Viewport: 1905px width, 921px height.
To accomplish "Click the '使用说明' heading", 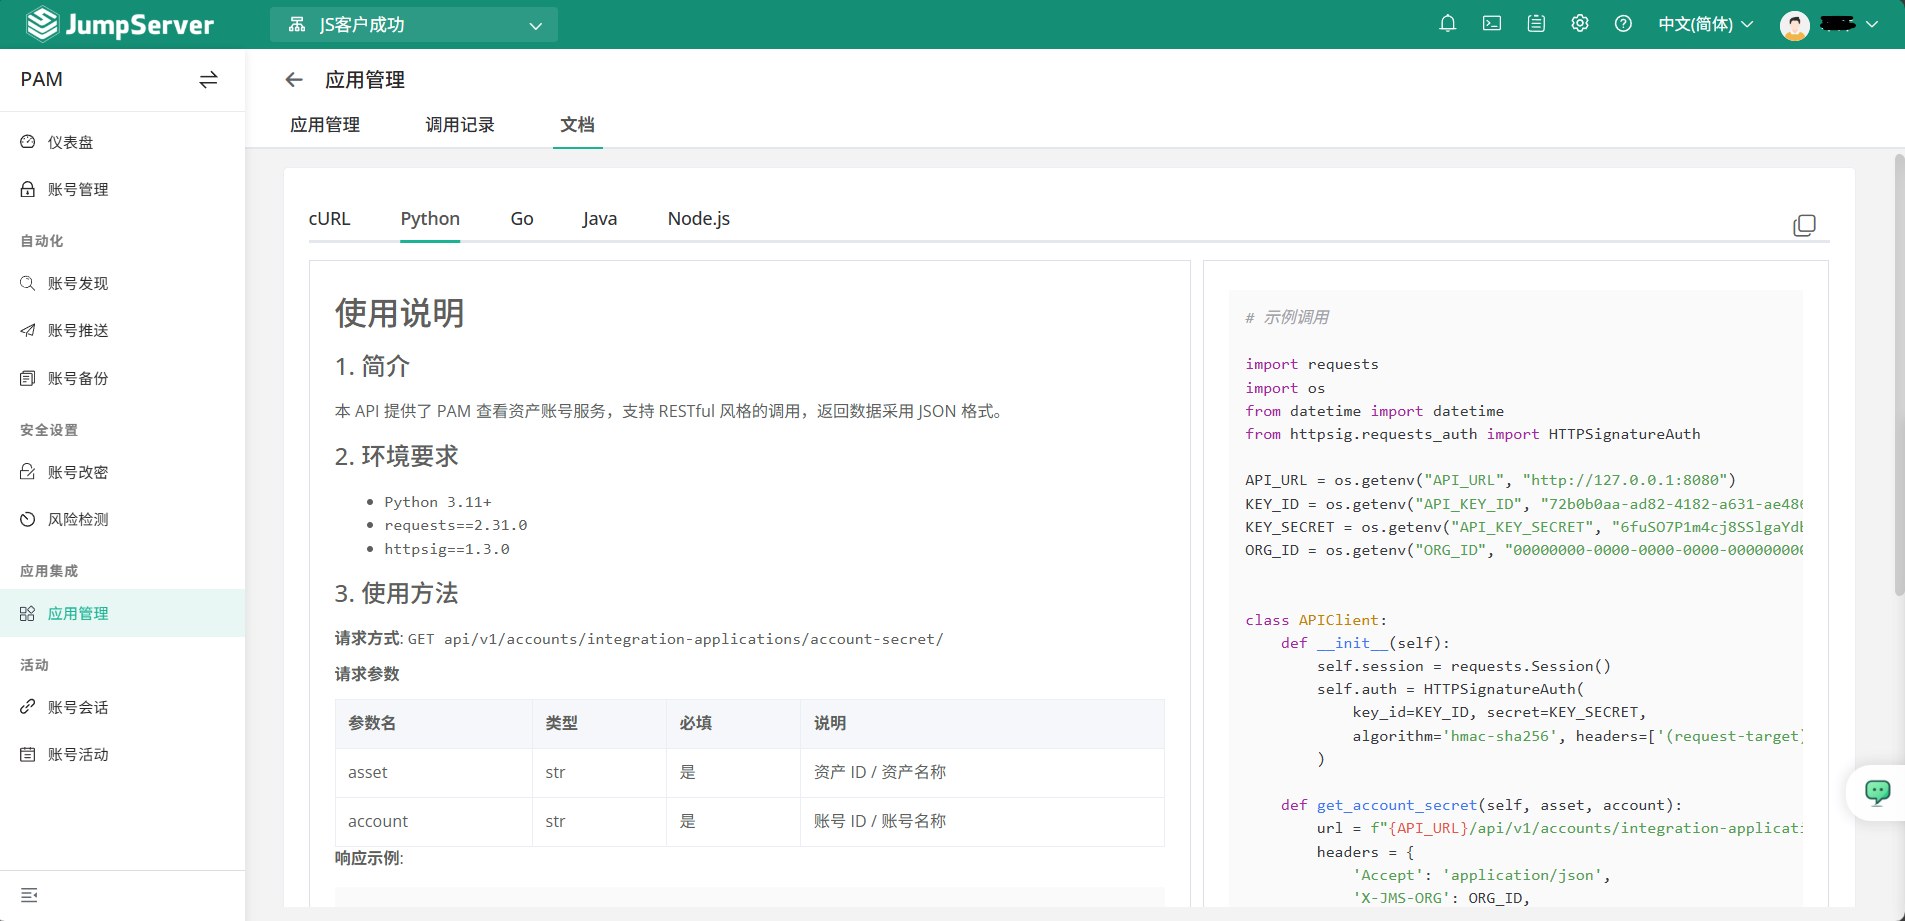I will point(399,313).
